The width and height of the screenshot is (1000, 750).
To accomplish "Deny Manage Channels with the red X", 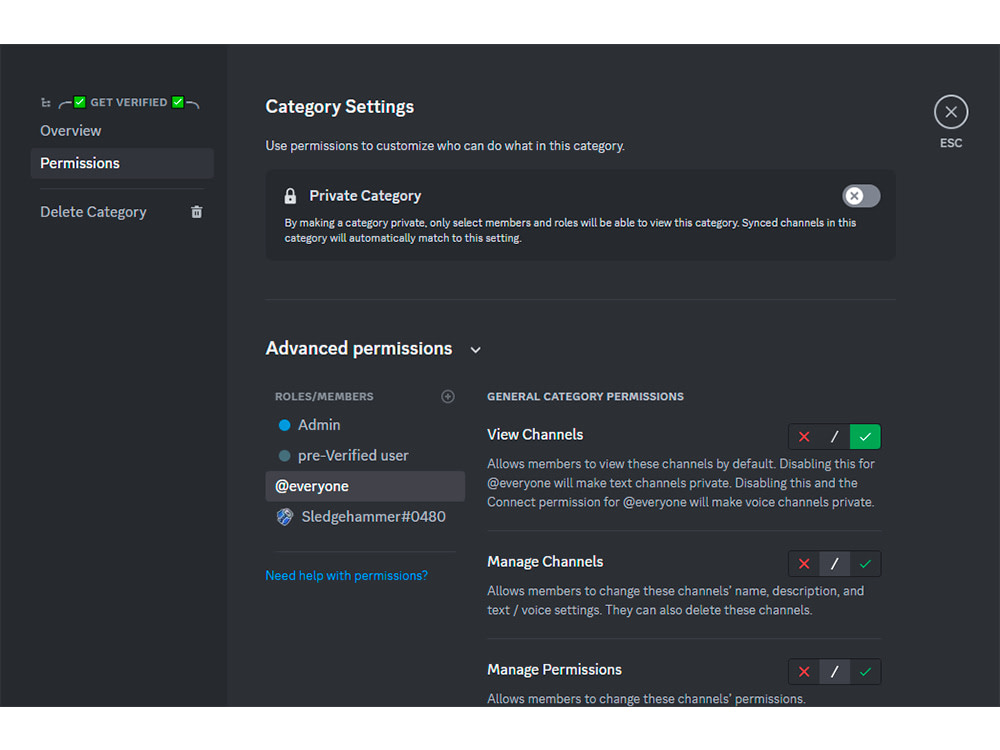I will click(x=804, y=563).
